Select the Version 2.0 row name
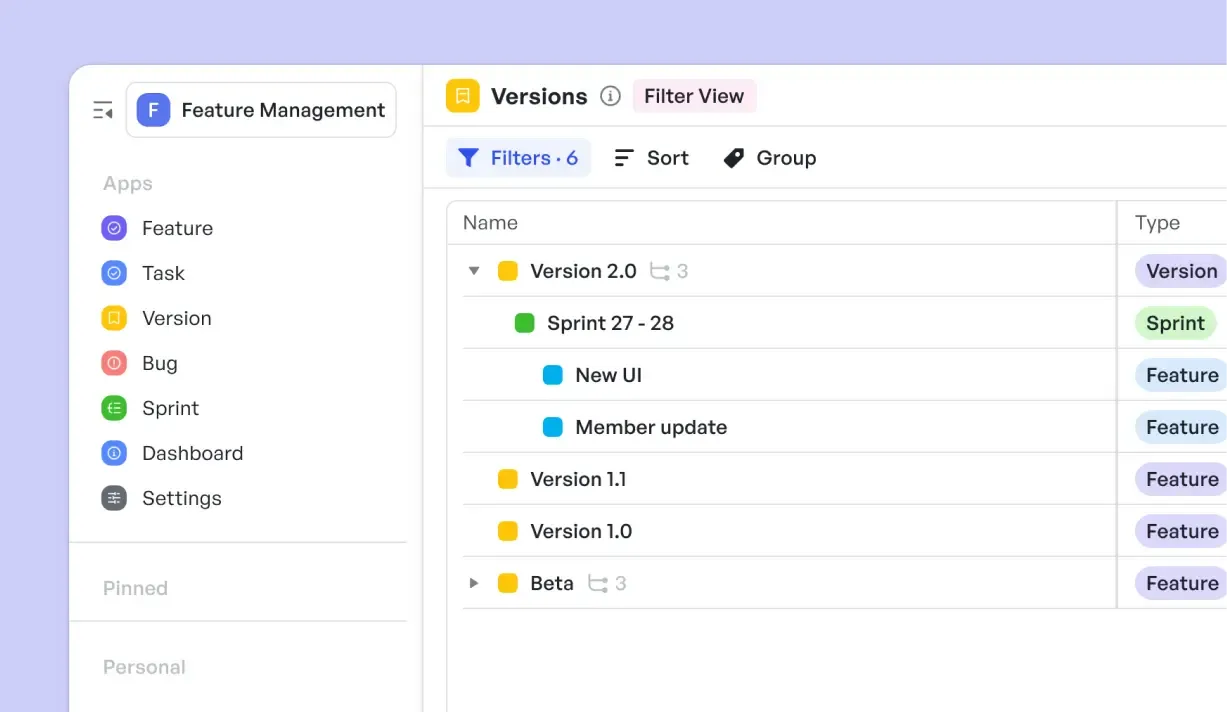This screenshot has height=712, width=1227. point(583,271)
